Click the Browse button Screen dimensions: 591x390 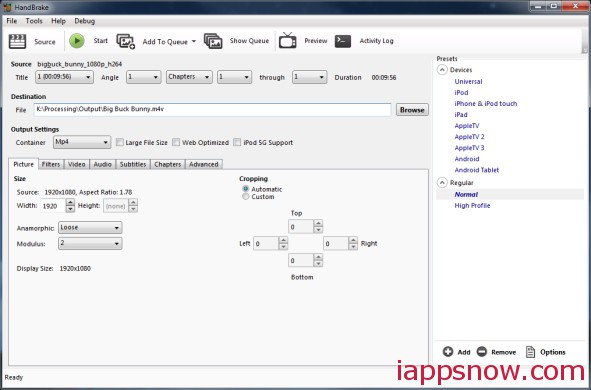click(412, 110)
